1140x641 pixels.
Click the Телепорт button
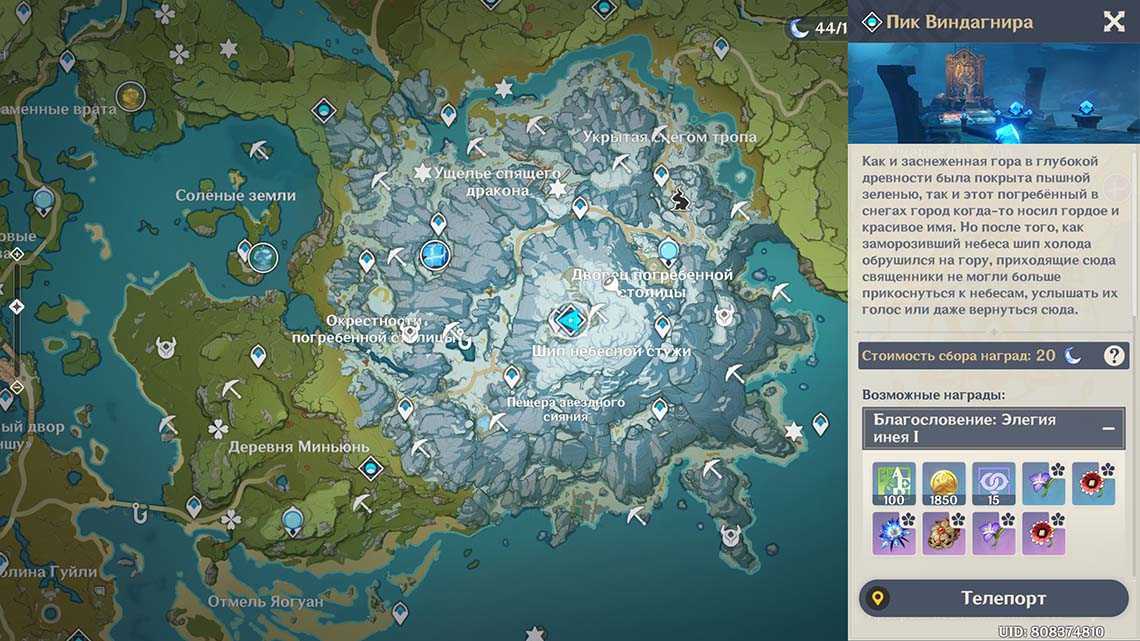(x=993, y=598)
